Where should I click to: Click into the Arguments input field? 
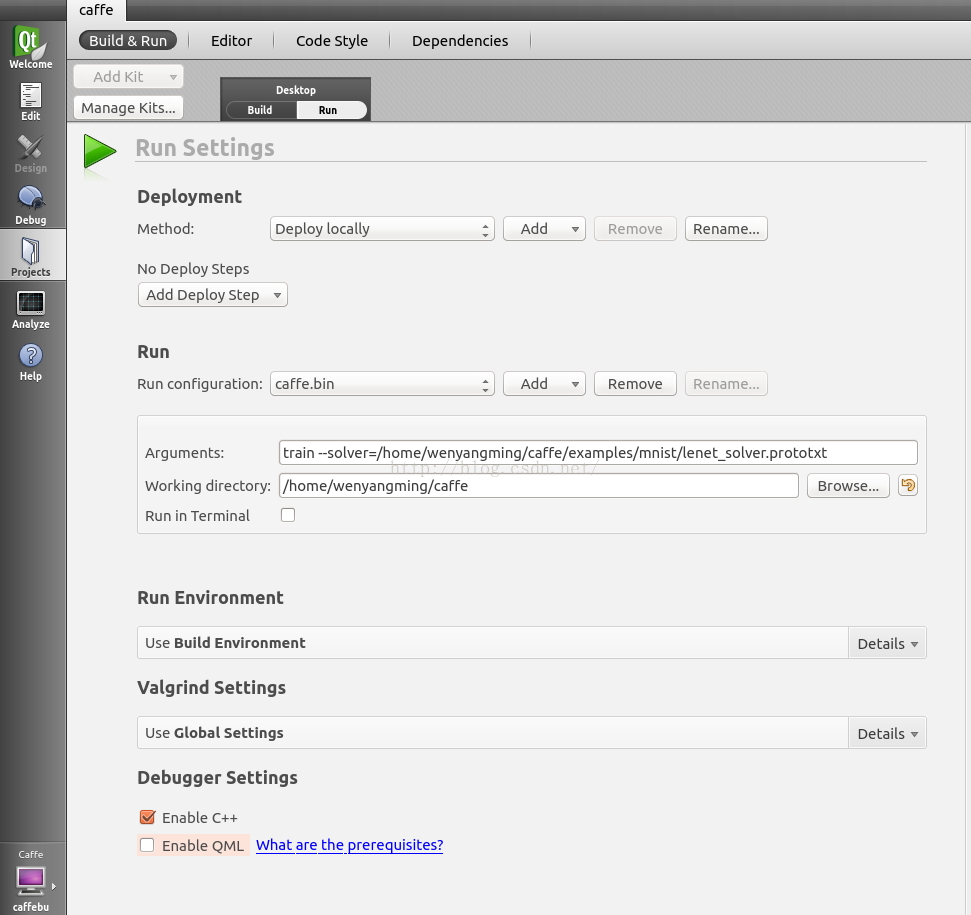(598, 453)
